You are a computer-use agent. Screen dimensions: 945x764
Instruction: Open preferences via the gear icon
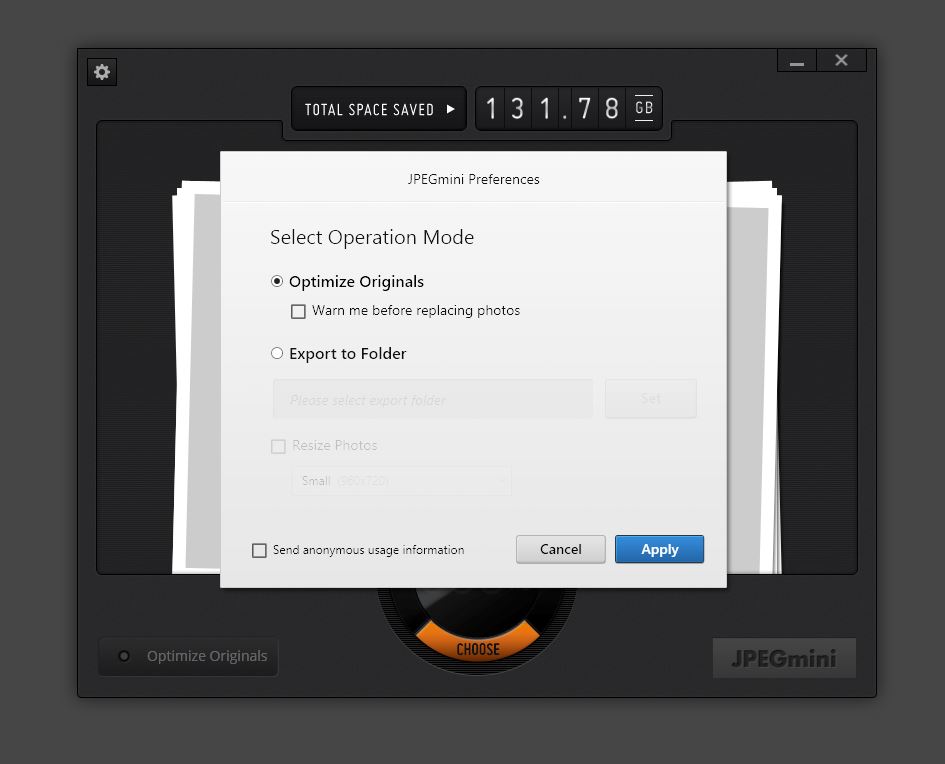click(x=102, y=72)
